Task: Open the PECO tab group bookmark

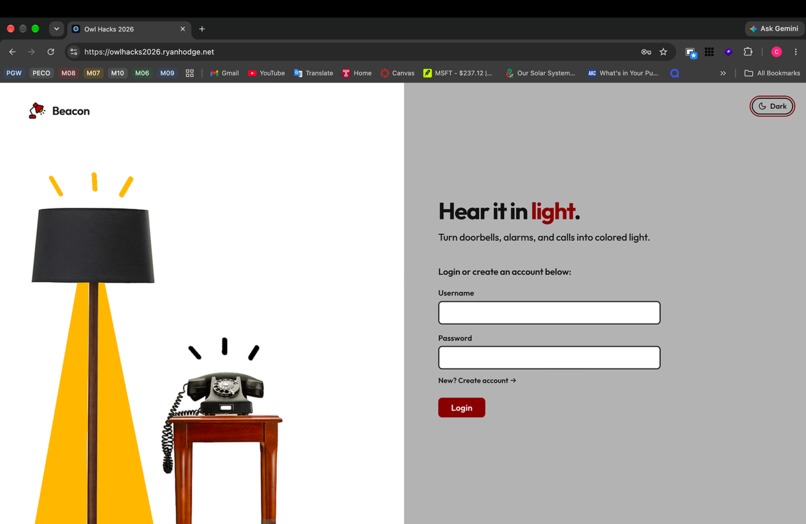Action: point(41,73)
